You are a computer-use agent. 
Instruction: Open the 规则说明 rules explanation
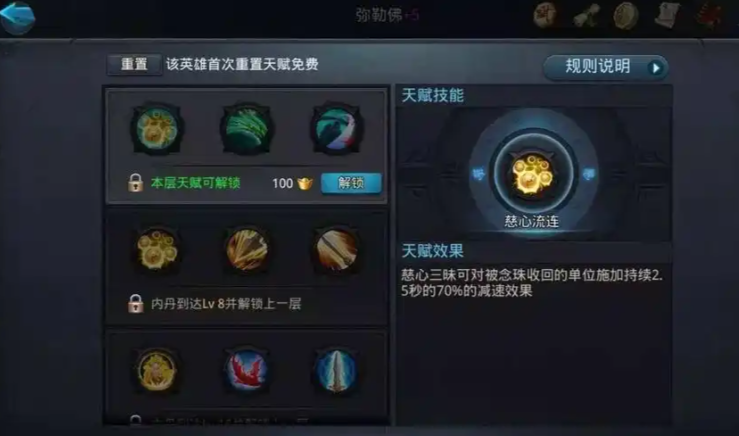(606, 67)
